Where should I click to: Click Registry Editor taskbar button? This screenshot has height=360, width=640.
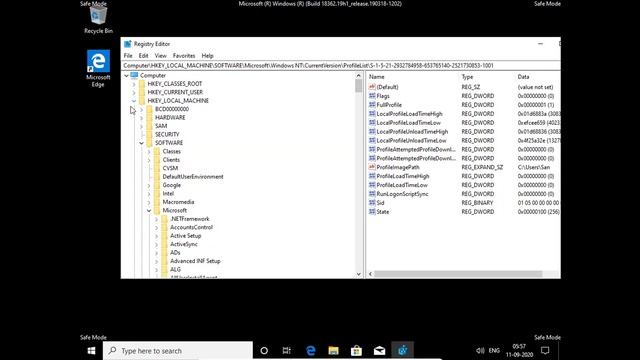pos(402,351)
